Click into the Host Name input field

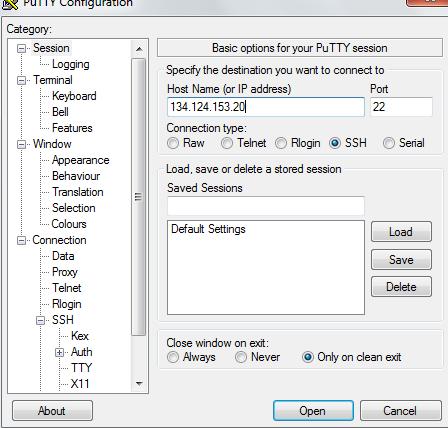(x=266, y=107)
